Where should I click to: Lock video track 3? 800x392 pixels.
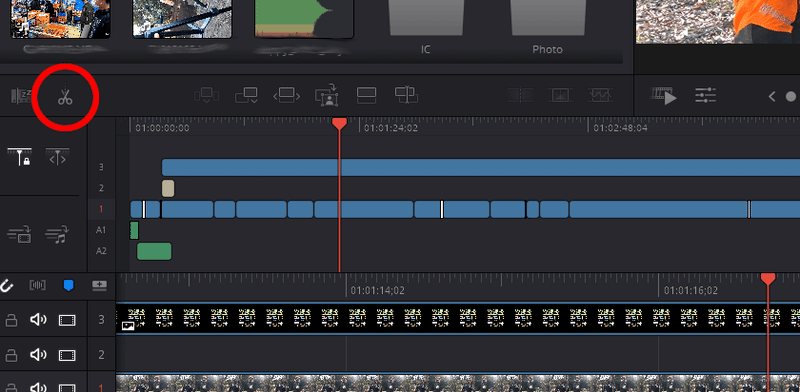pos(11,320)
